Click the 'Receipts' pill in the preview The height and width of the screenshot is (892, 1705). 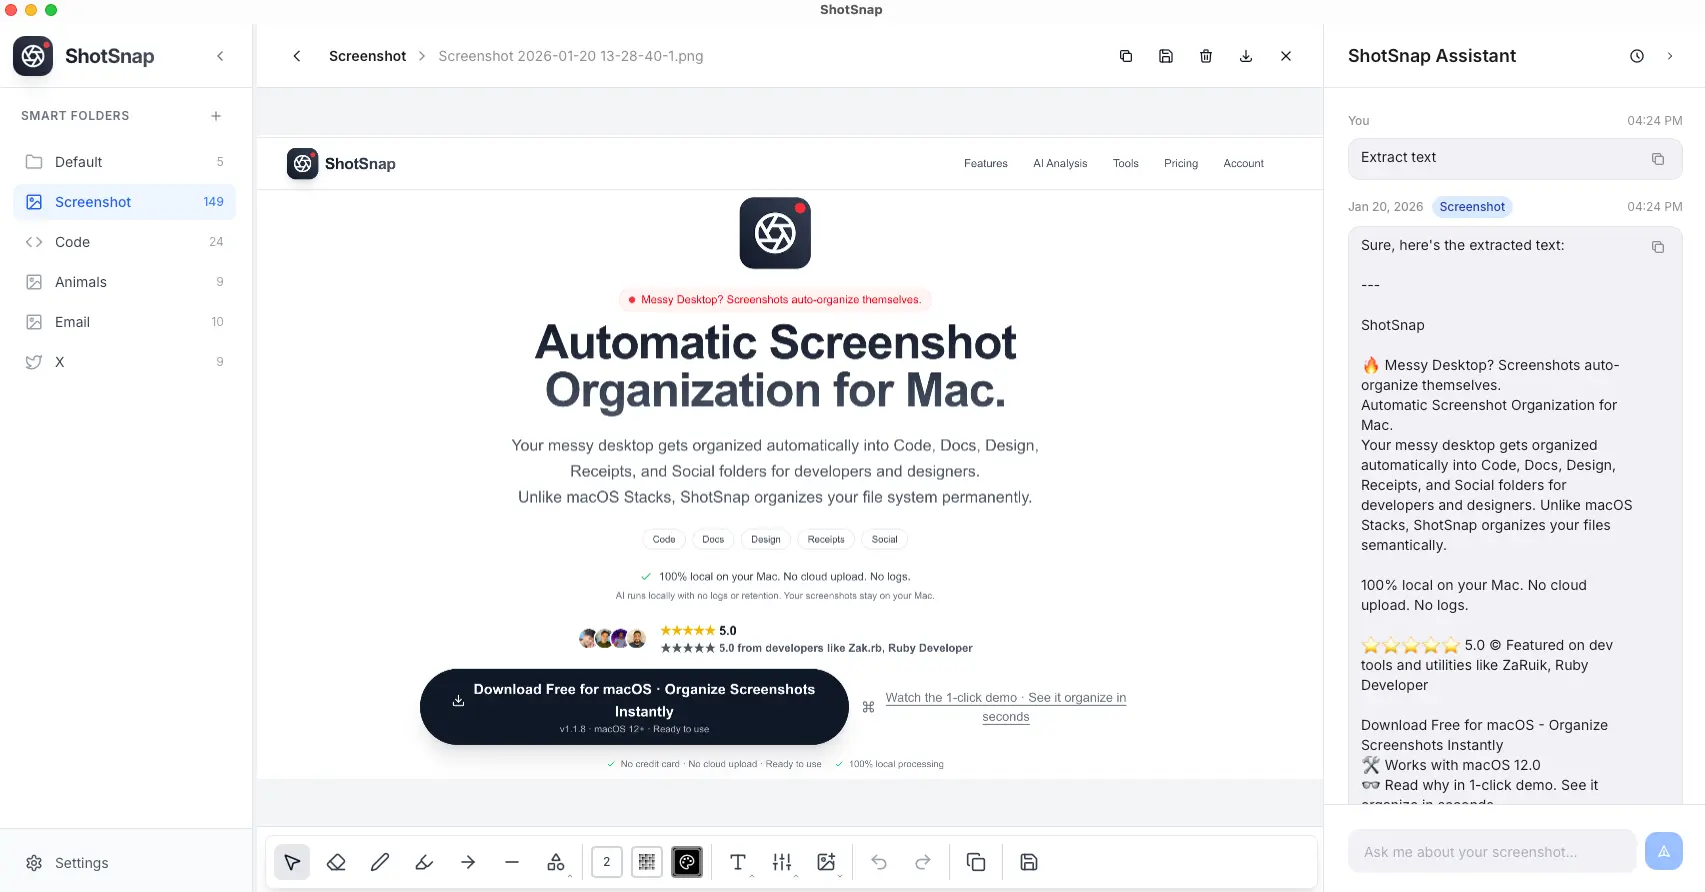[826, 539]
